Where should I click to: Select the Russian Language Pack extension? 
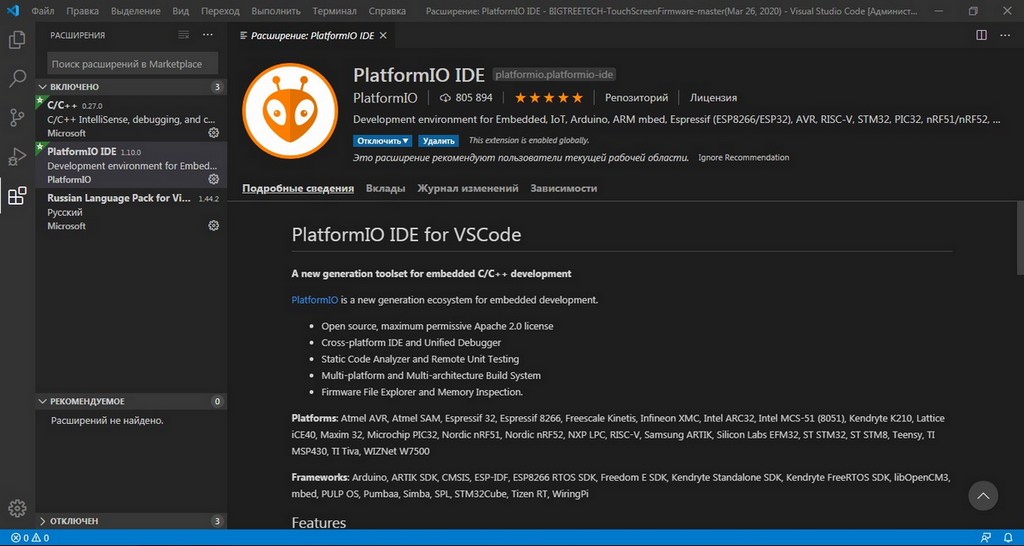pos(131,212)
